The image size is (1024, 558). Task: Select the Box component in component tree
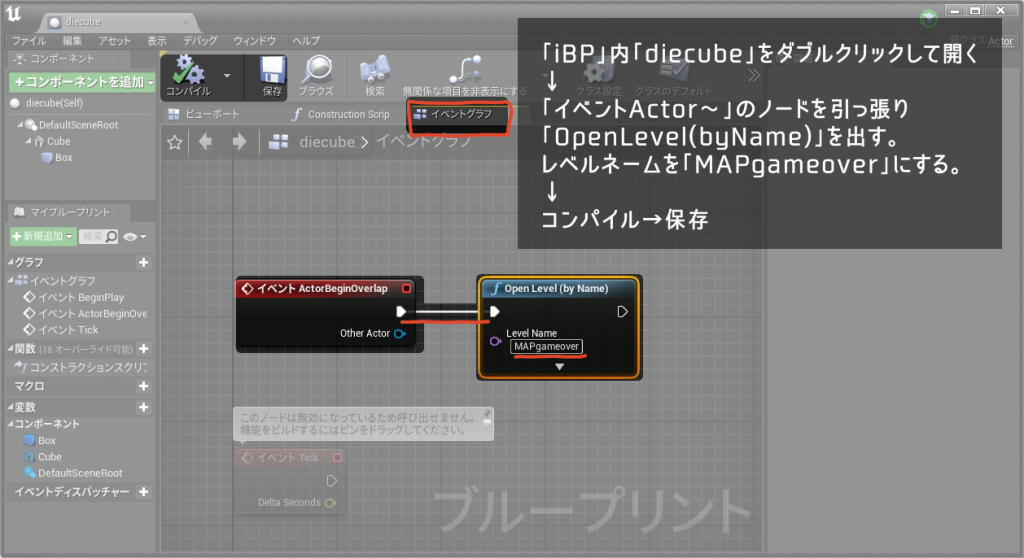pyautogui.click(x=62, y=157)
